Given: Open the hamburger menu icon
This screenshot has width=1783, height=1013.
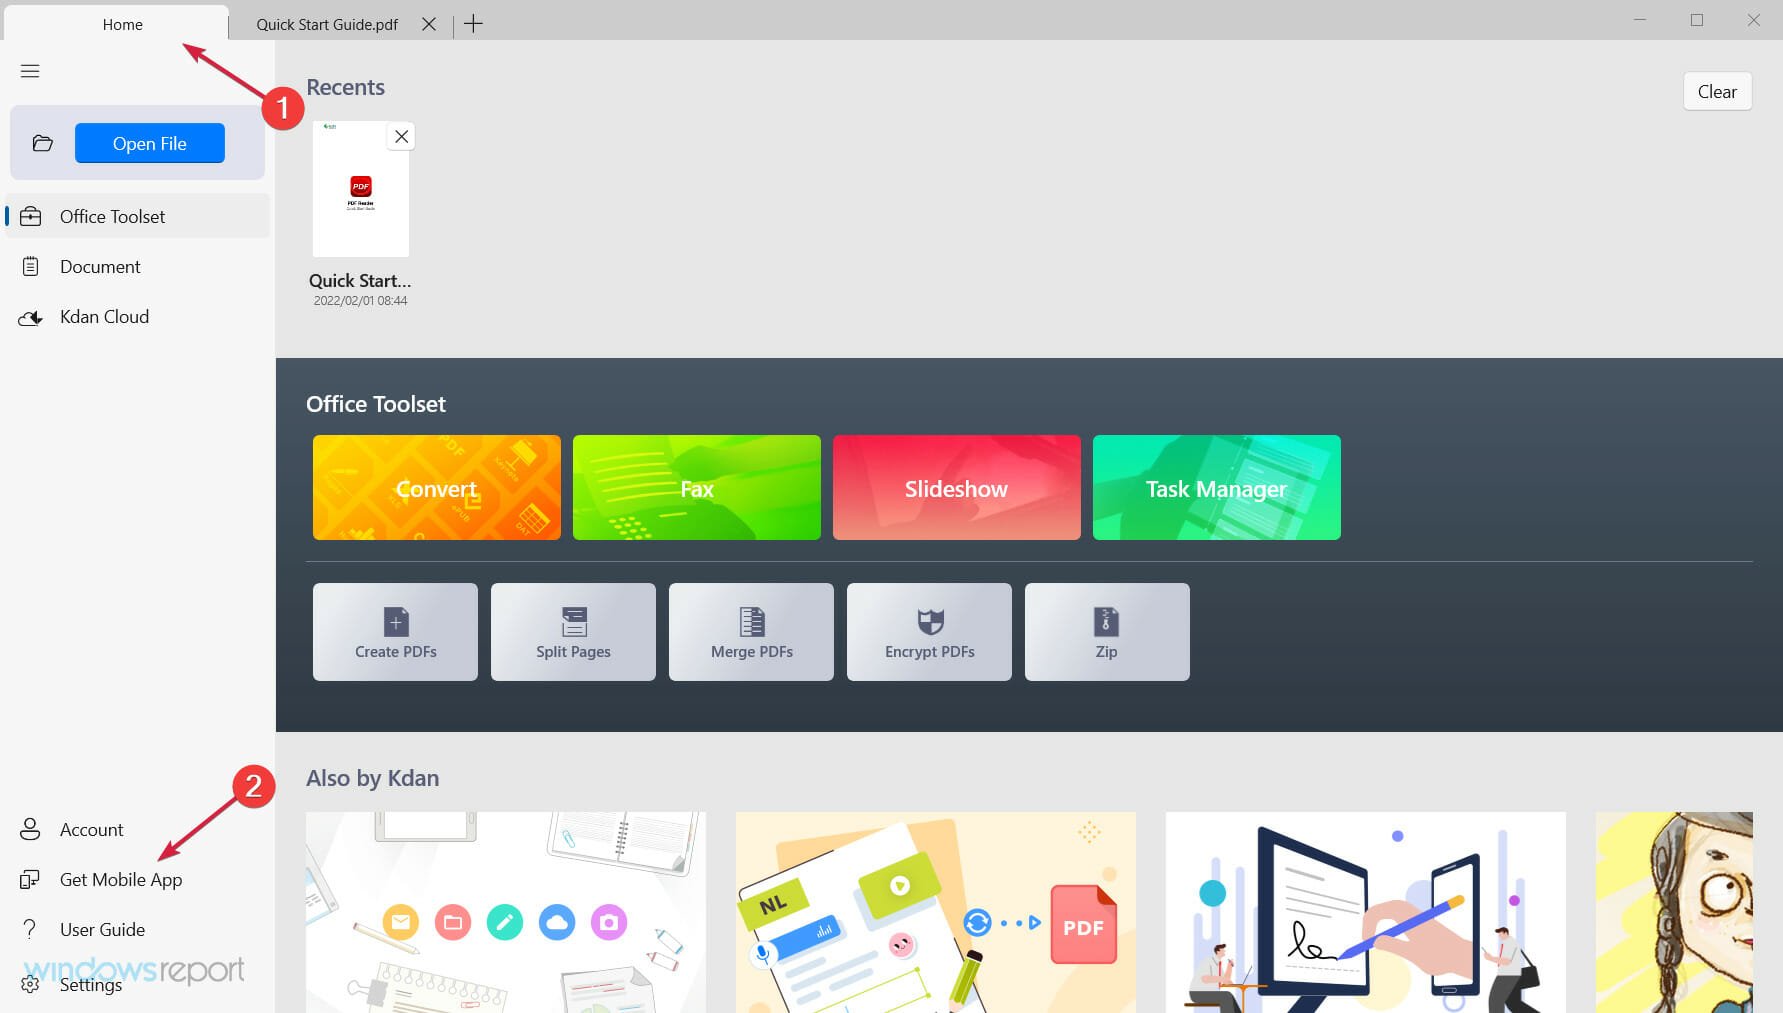Looking at the screenshot, I should coord(30,71).
